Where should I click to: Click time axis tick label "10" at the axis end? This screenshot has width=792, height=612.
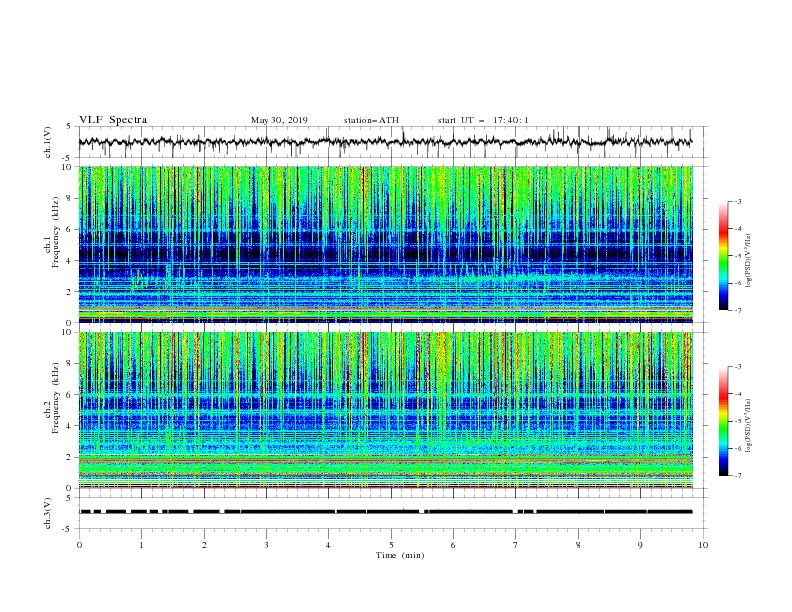click(703, 545)
